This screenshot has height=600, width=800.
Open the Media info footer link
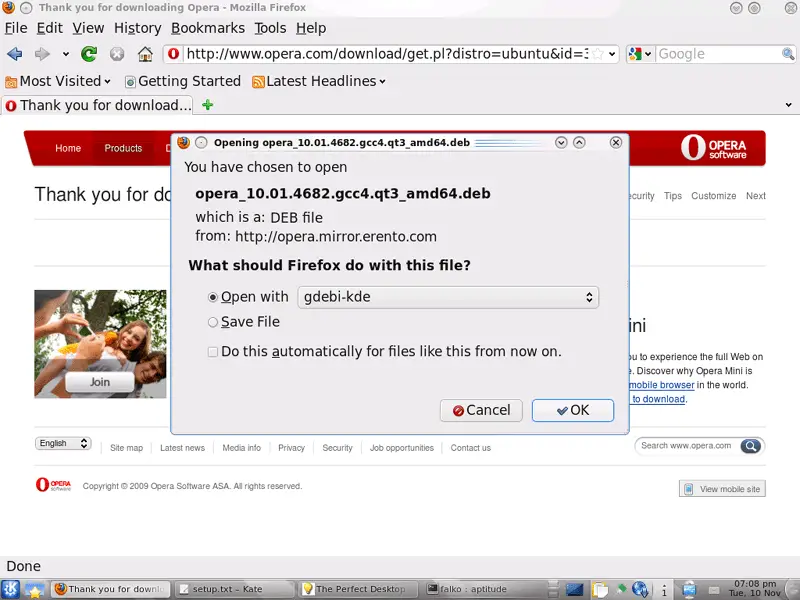(x=241, y=448)
